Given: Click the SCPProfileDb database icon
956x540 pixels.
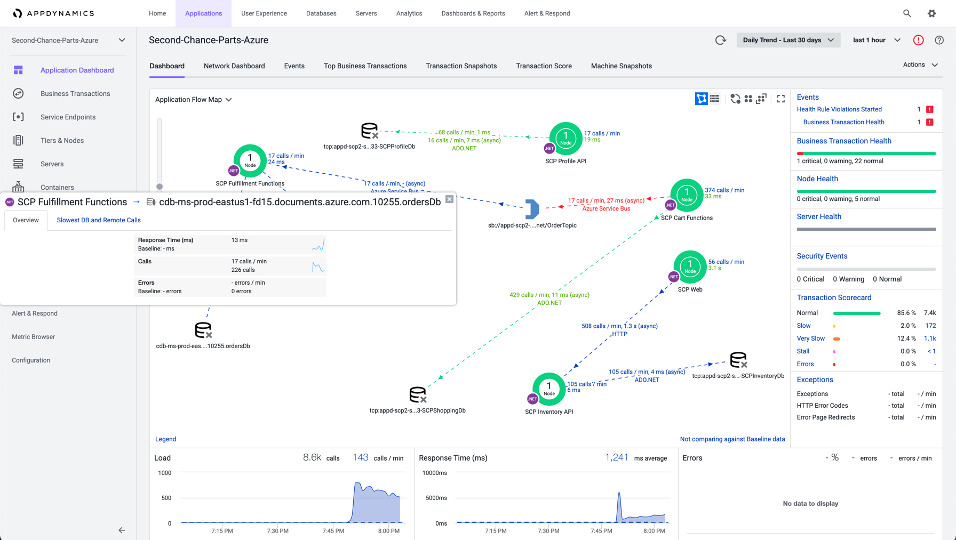Looking at the screenshot, I should click(369, 131).
